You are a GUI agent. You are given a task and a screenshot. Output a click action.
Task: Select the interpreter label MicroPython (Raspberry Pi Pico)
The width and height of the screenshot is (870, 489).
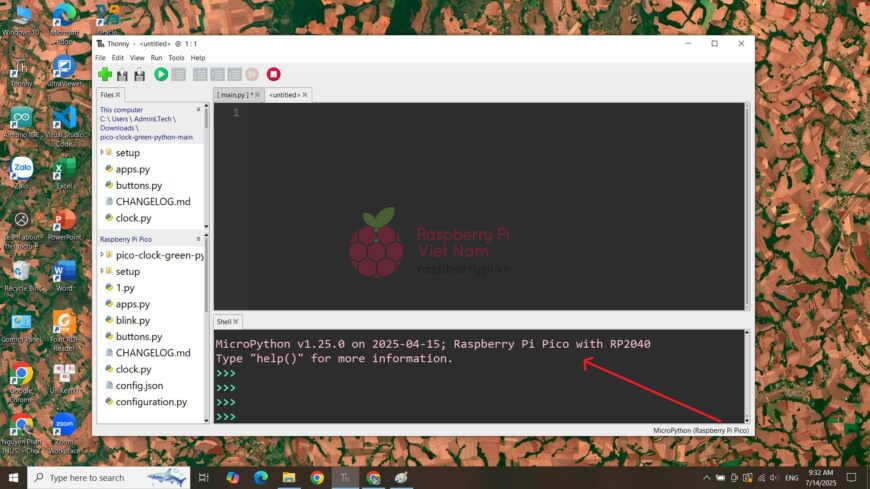[x=700, y=430]
